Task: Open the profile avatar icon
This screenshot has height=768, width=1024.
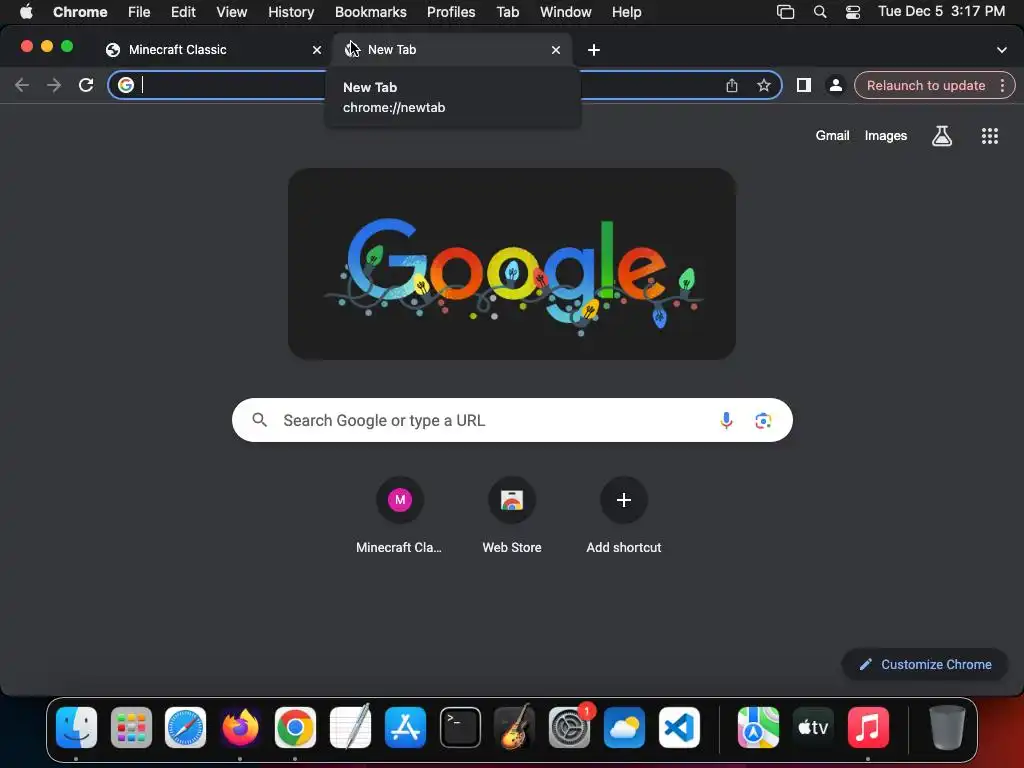Action: point(835,85)
